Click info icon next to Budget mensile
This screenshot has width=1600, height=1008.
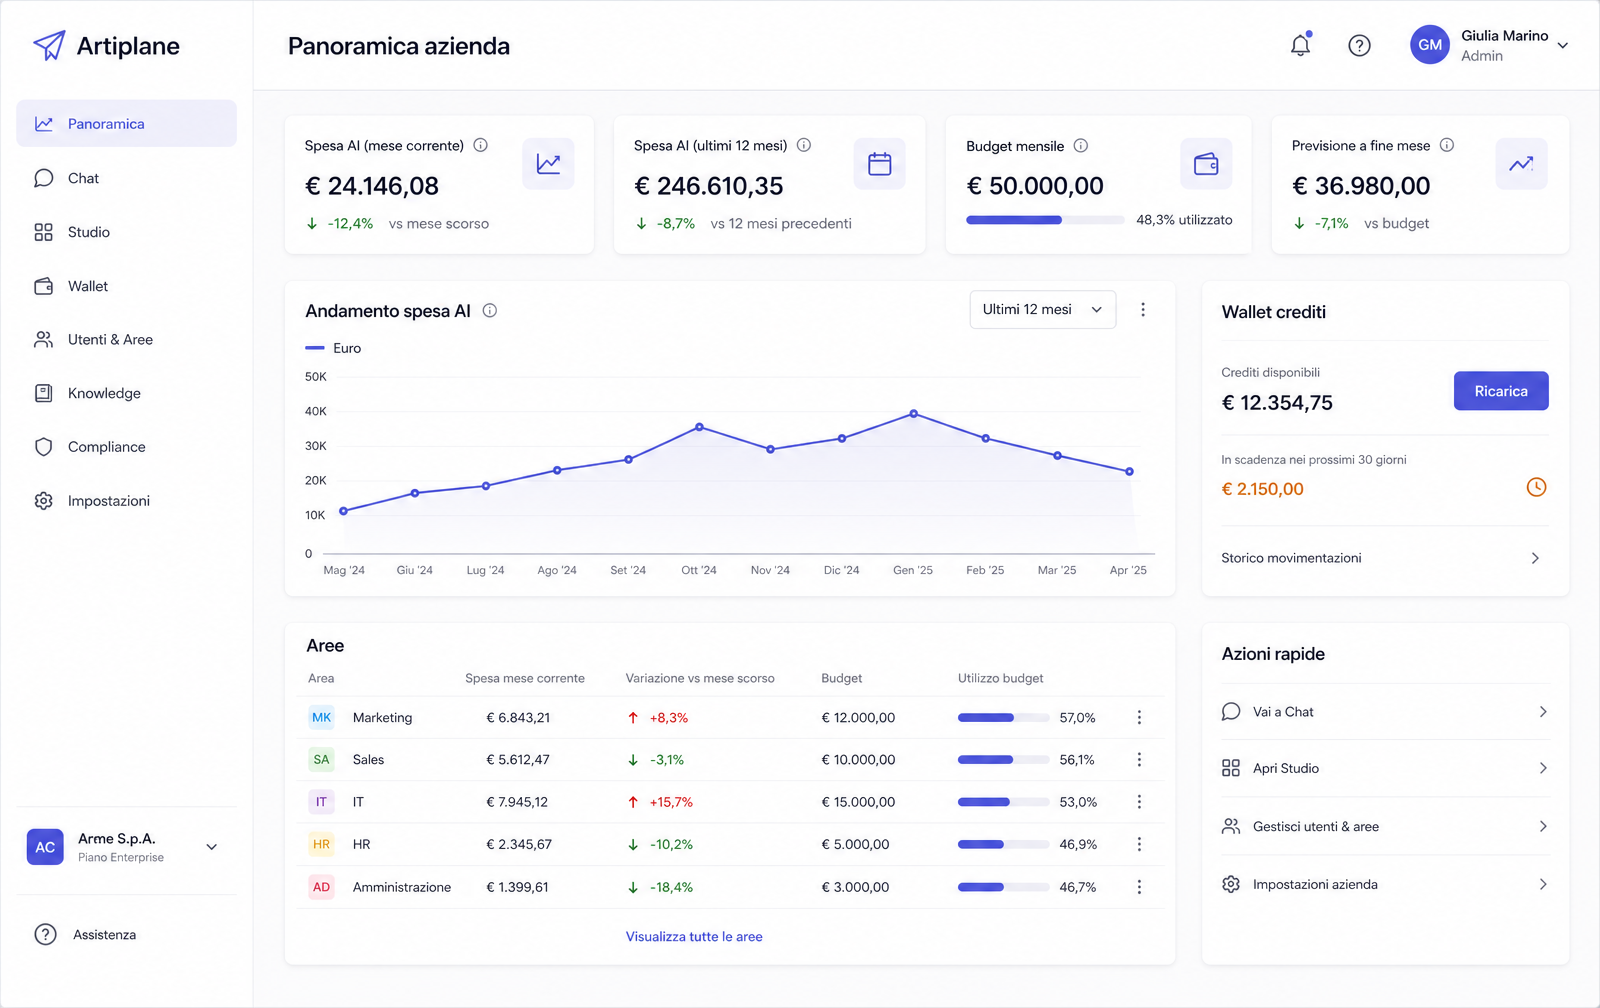pyautogui.click(x=1081, y=146)
